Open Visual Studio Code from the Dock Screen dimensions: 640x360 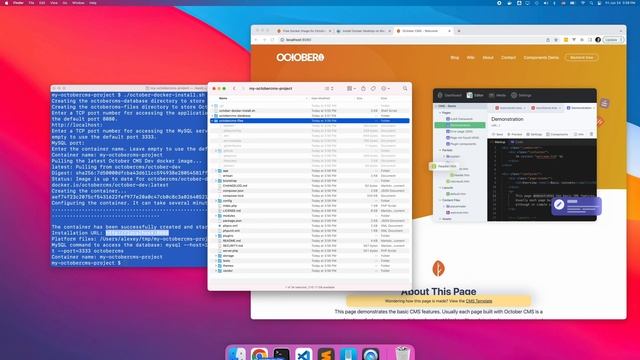coord(304,354)
